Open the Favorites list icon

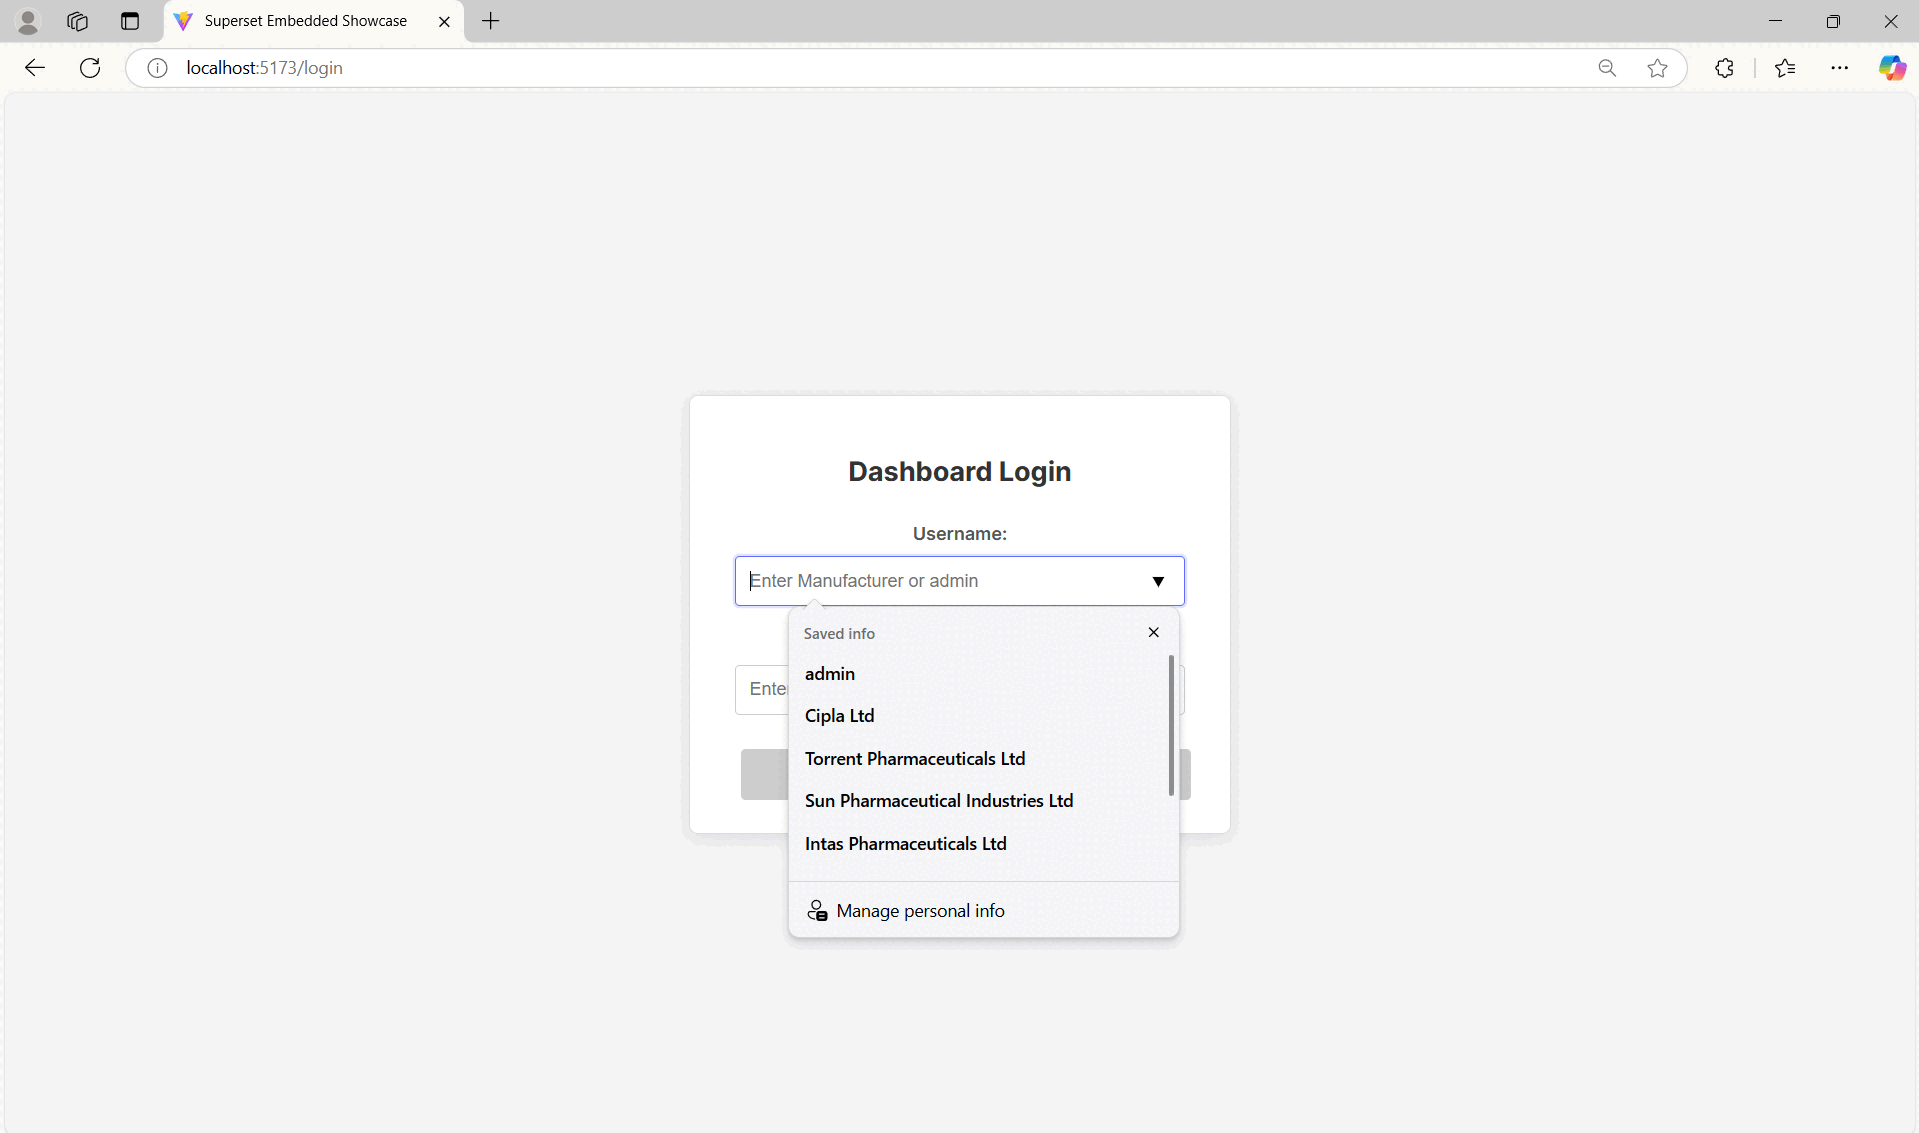pyautogui.click(x=1785, y=67)
